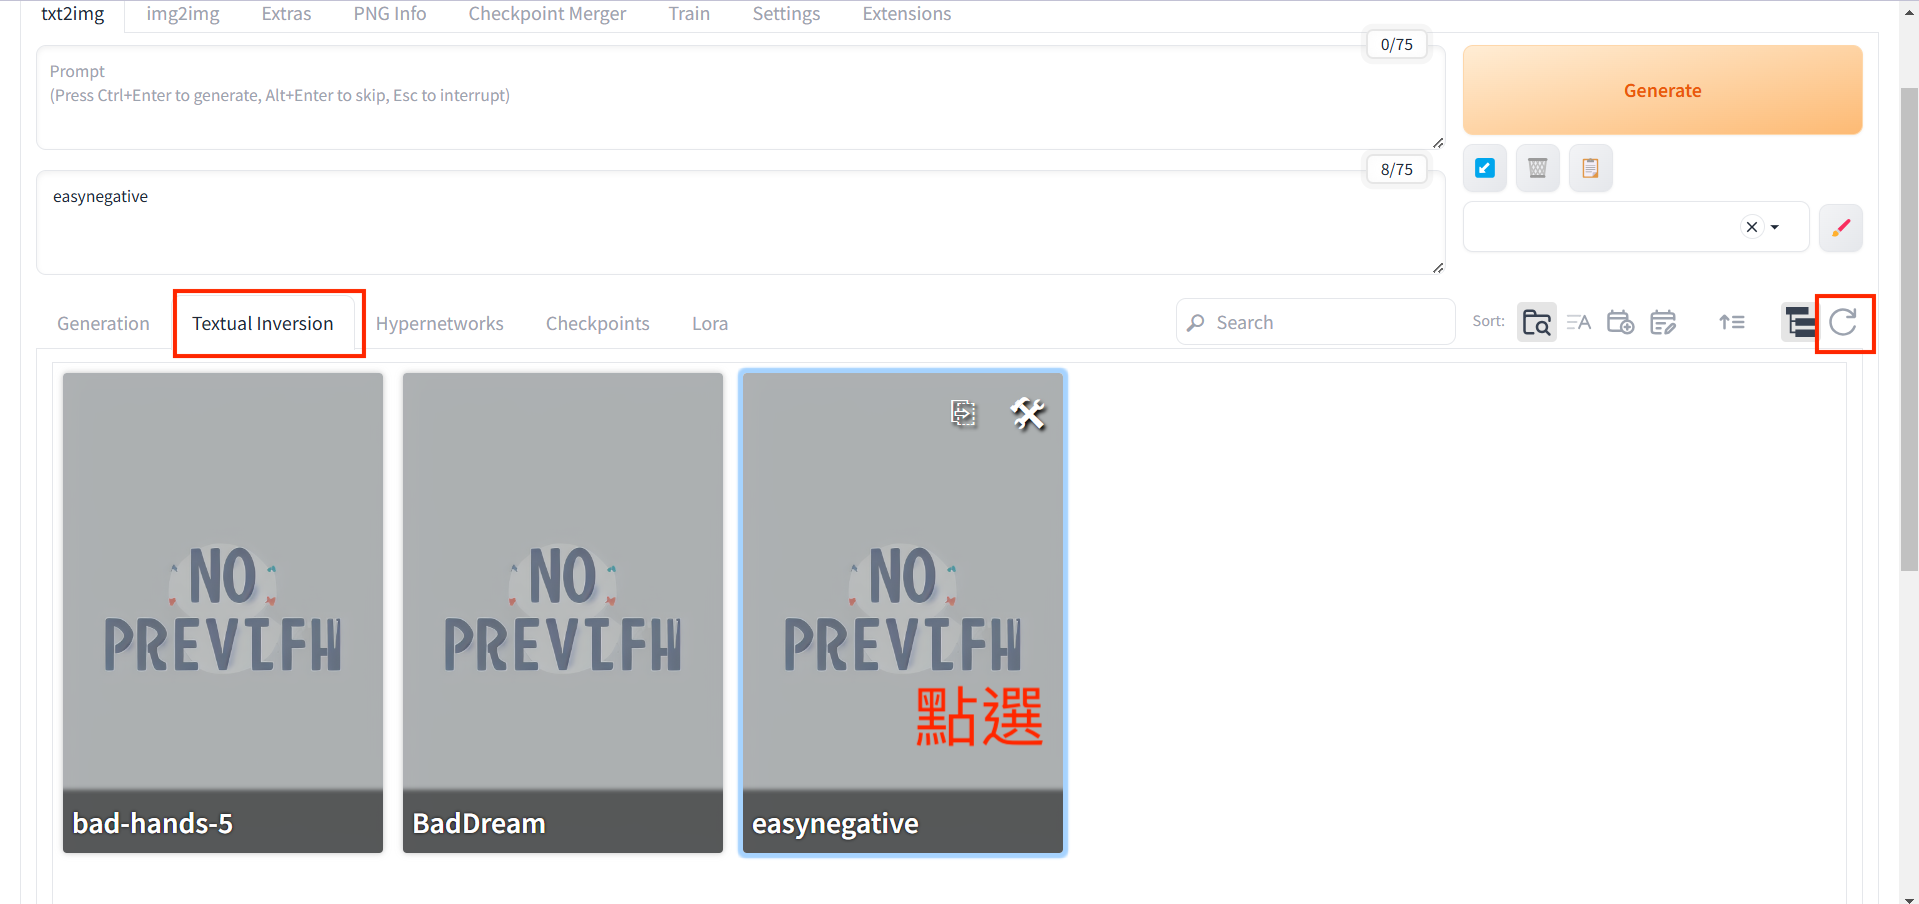Toggle the directory tree view
The height and width of the screenshot is (904, 1919).
[1799, 322]
